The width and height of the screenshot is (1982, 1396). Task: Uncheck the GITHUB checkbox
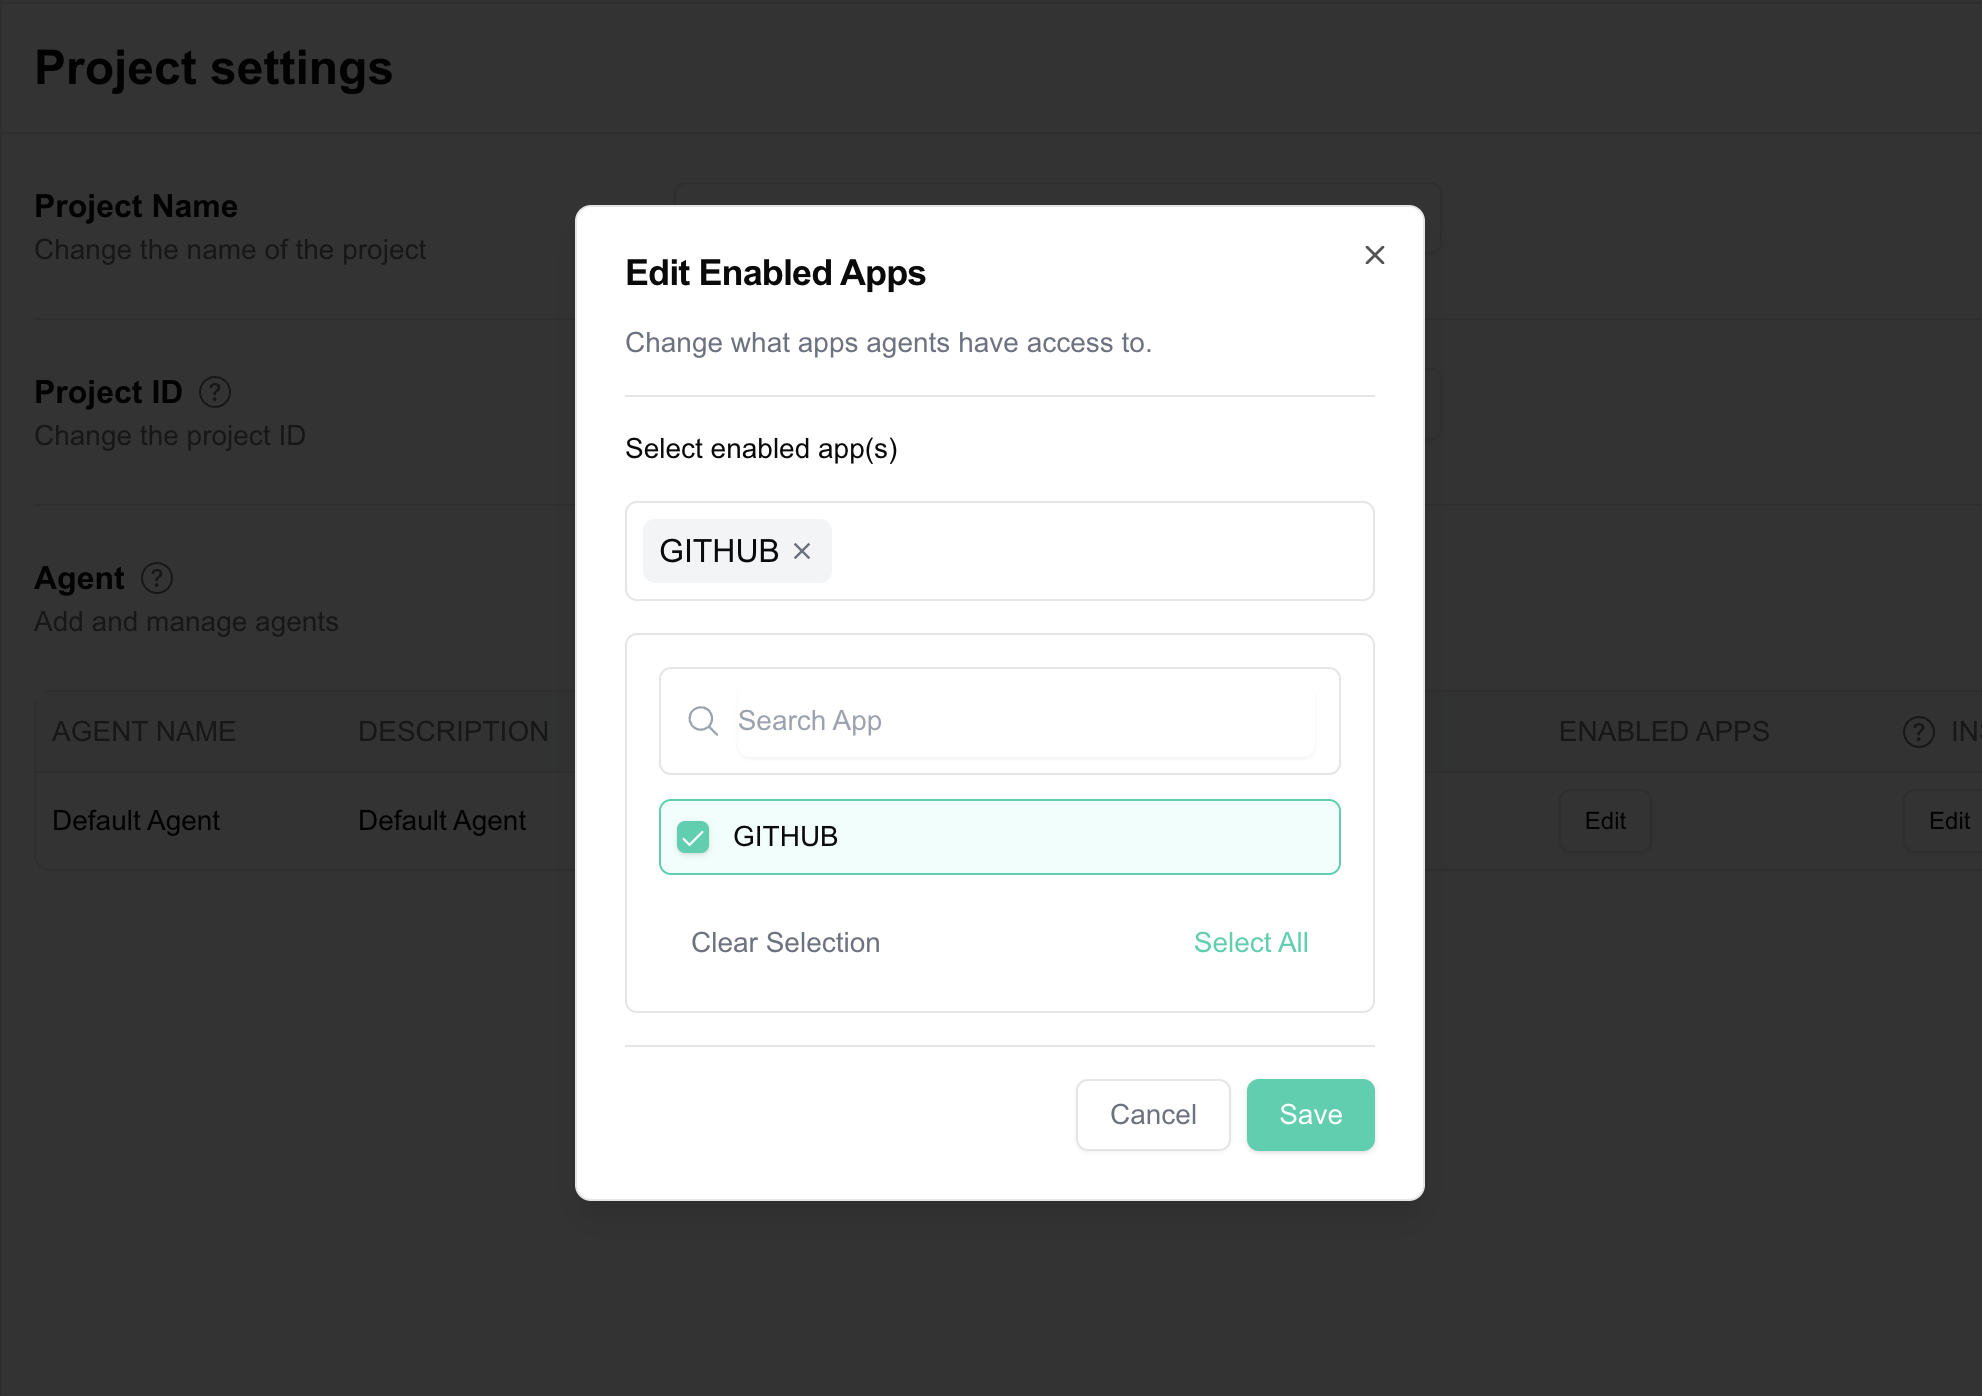coord(693,837)
